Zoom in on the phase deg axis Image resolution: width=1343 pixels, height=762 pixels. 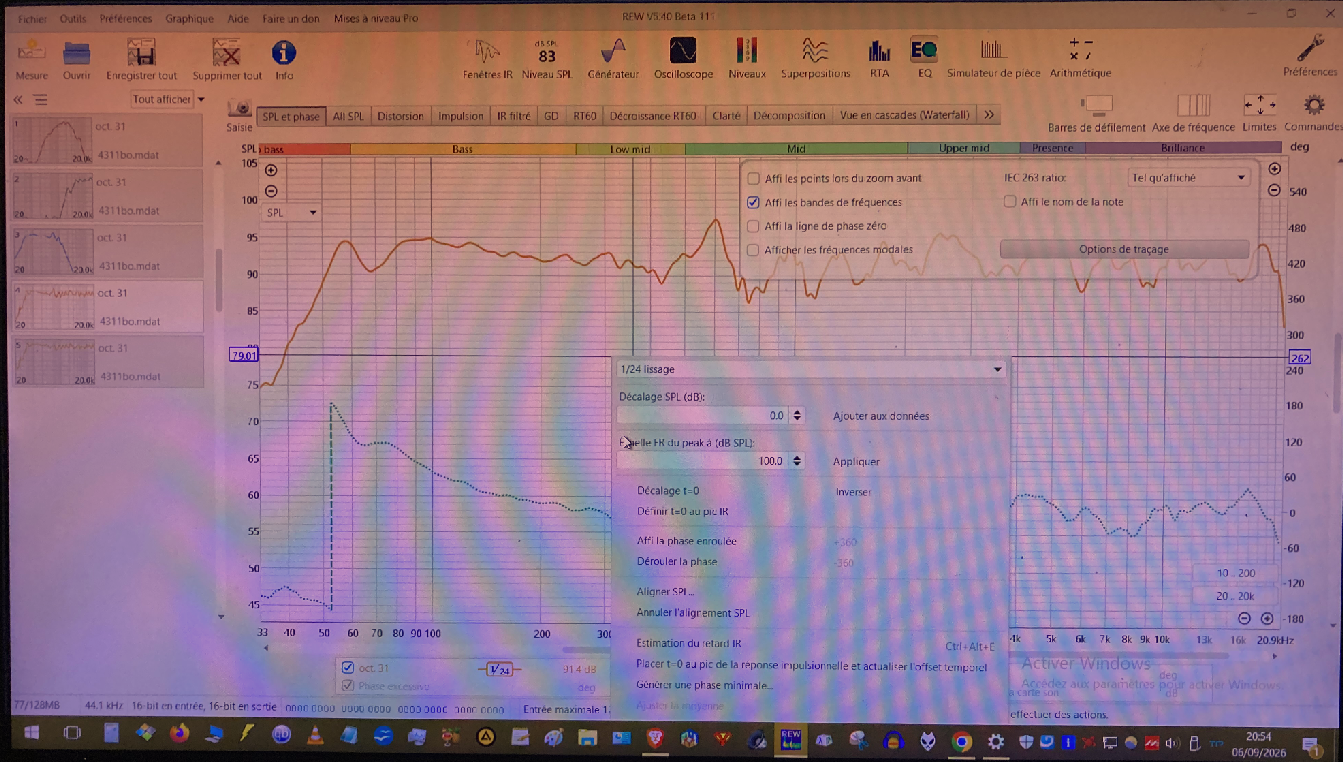point(1274,169)
